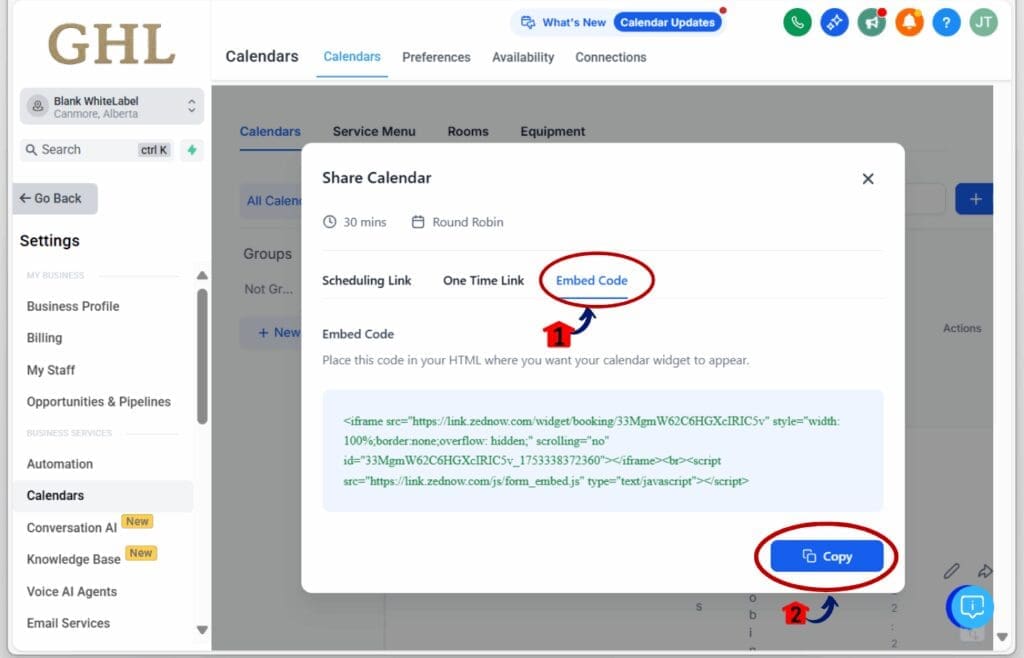The image size is (1024, 658).
Task: Select the One Time Link tab
Action: click(x=483, y=281)
